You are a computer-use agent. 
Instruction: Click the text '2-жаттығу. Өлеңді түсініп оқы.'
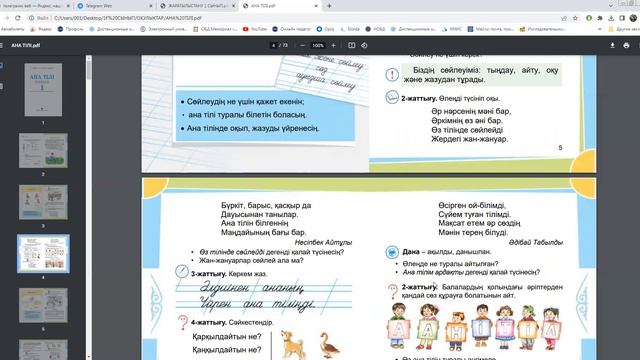(x=450, y=98)
